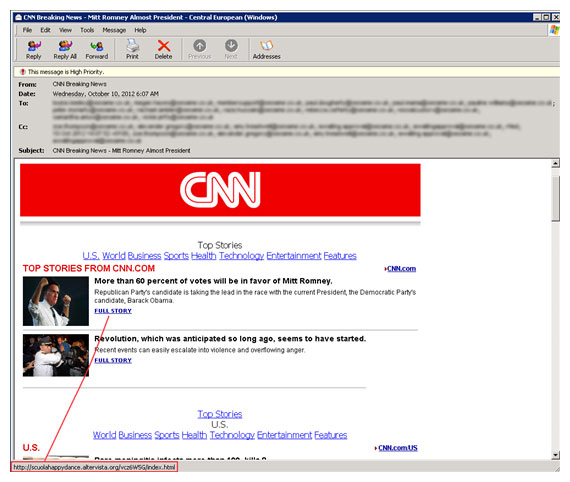Viewport: 570px width, 482px height.
Task: Open the Edit menu
Action: 45,30
